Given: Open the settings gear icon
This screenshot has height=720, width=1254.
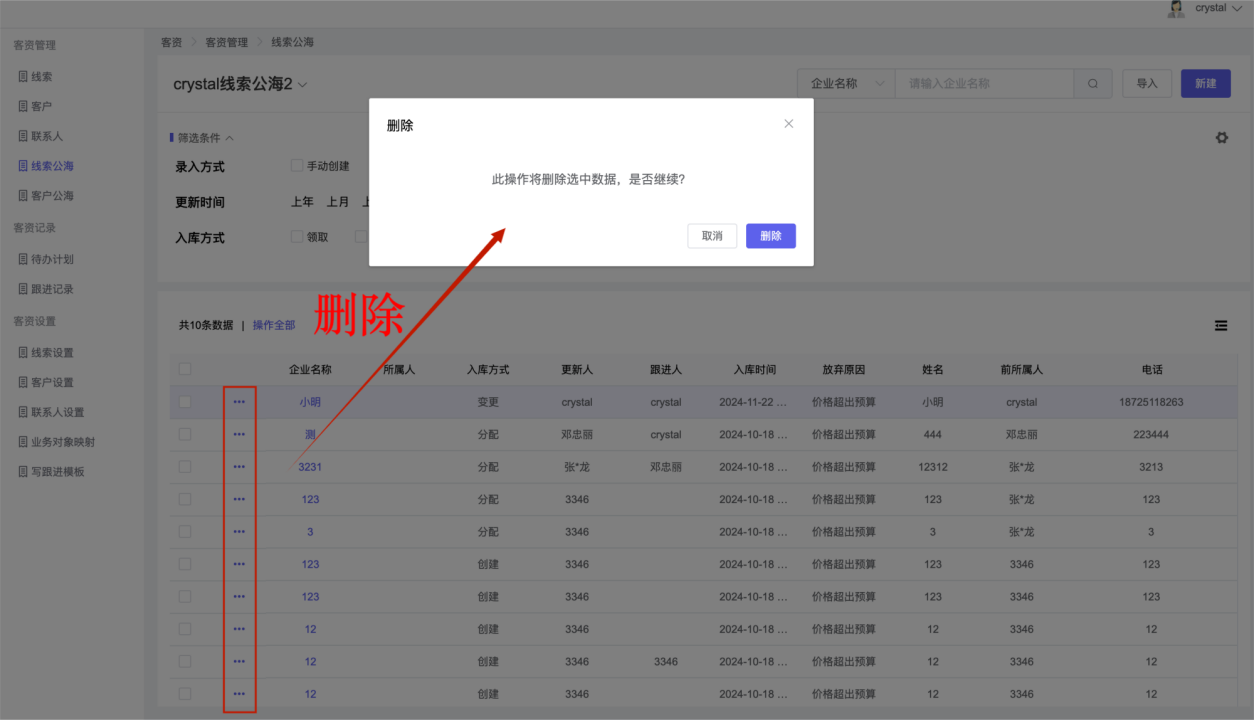Looking at the screenshot, I should 1221,138.
